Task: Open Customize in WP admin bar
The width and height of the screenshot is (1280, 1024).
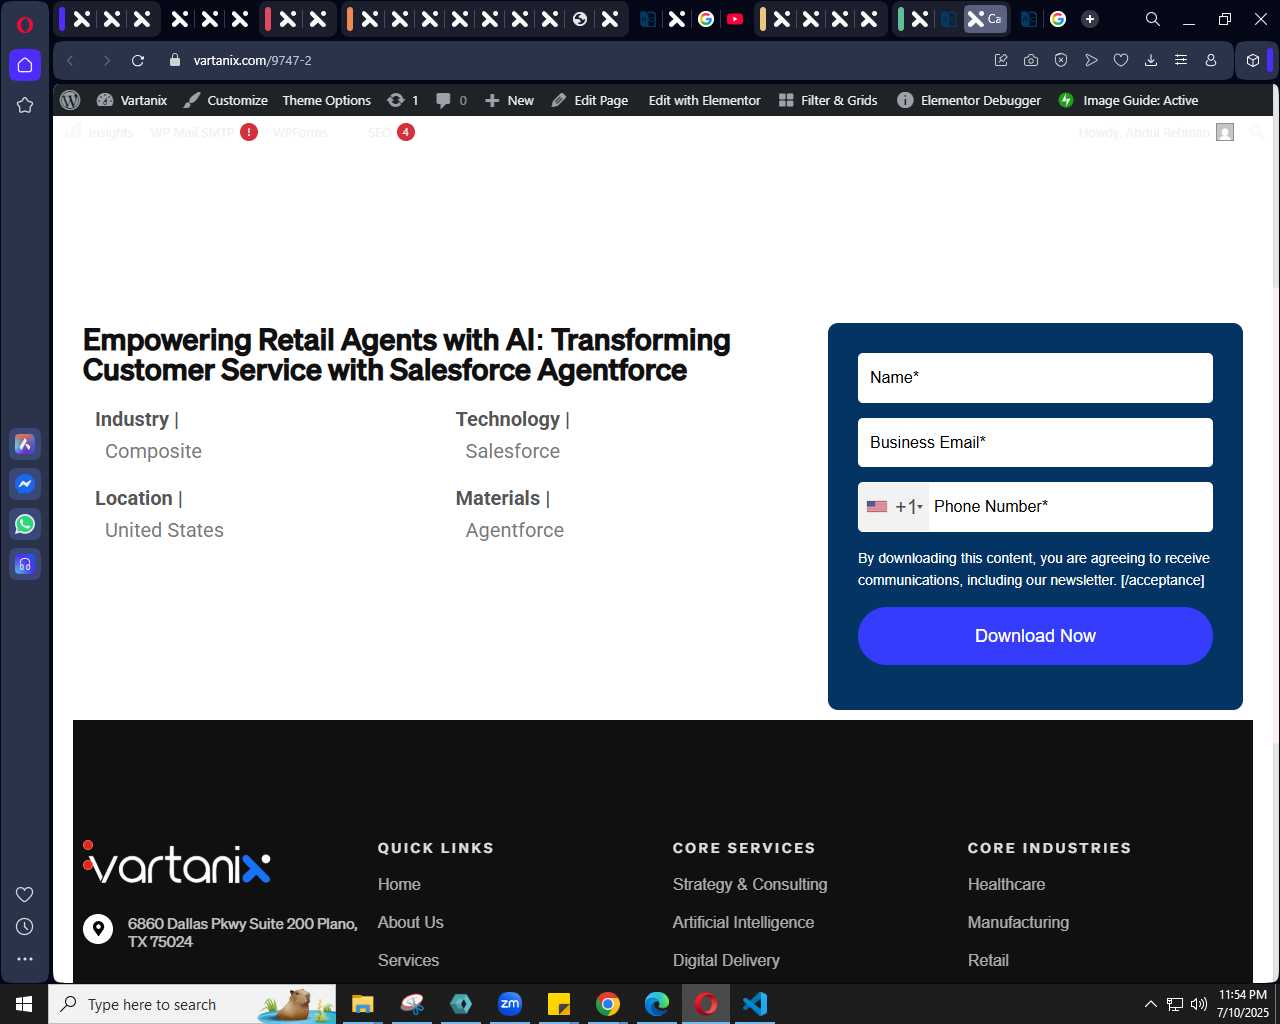Action: (225, 100)
